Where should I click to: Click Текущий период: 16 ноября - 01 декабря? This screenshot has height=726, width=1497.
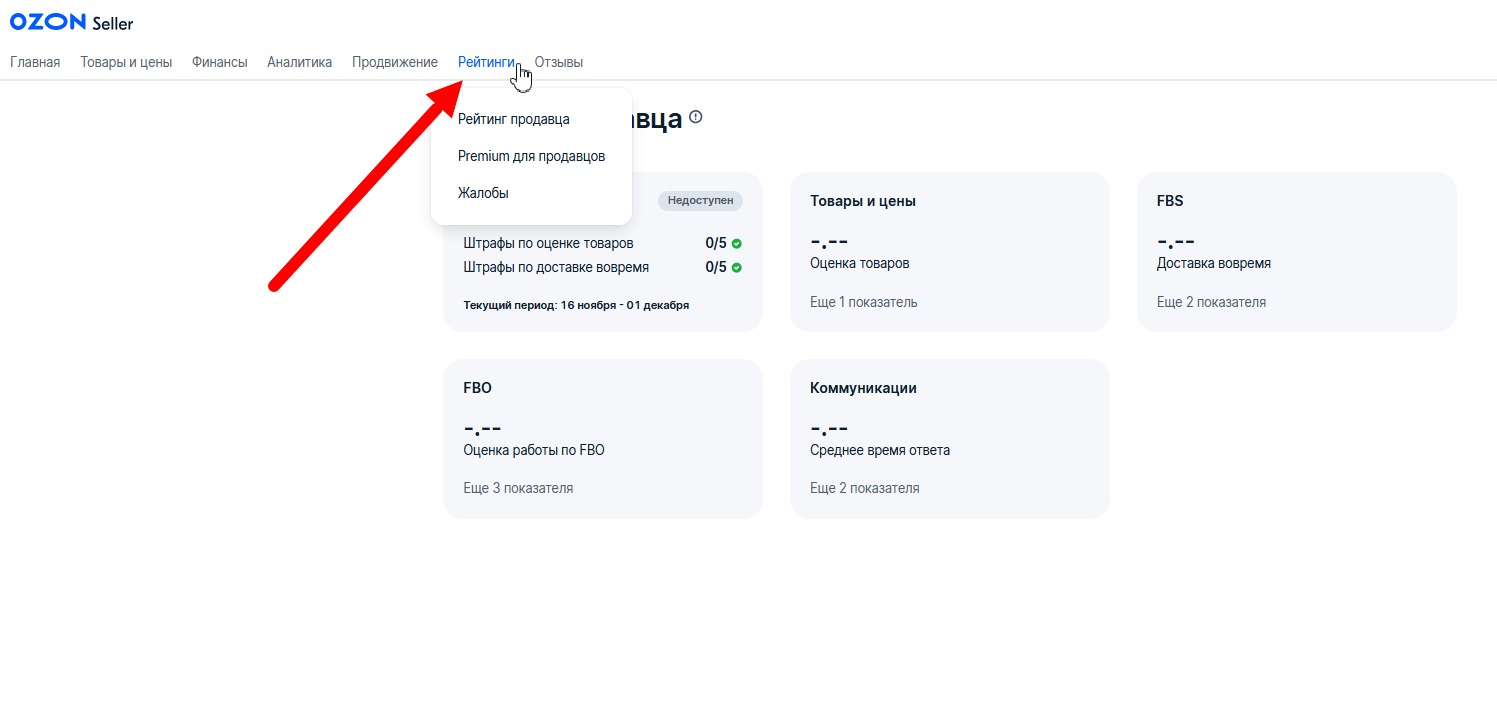point(576,305)
